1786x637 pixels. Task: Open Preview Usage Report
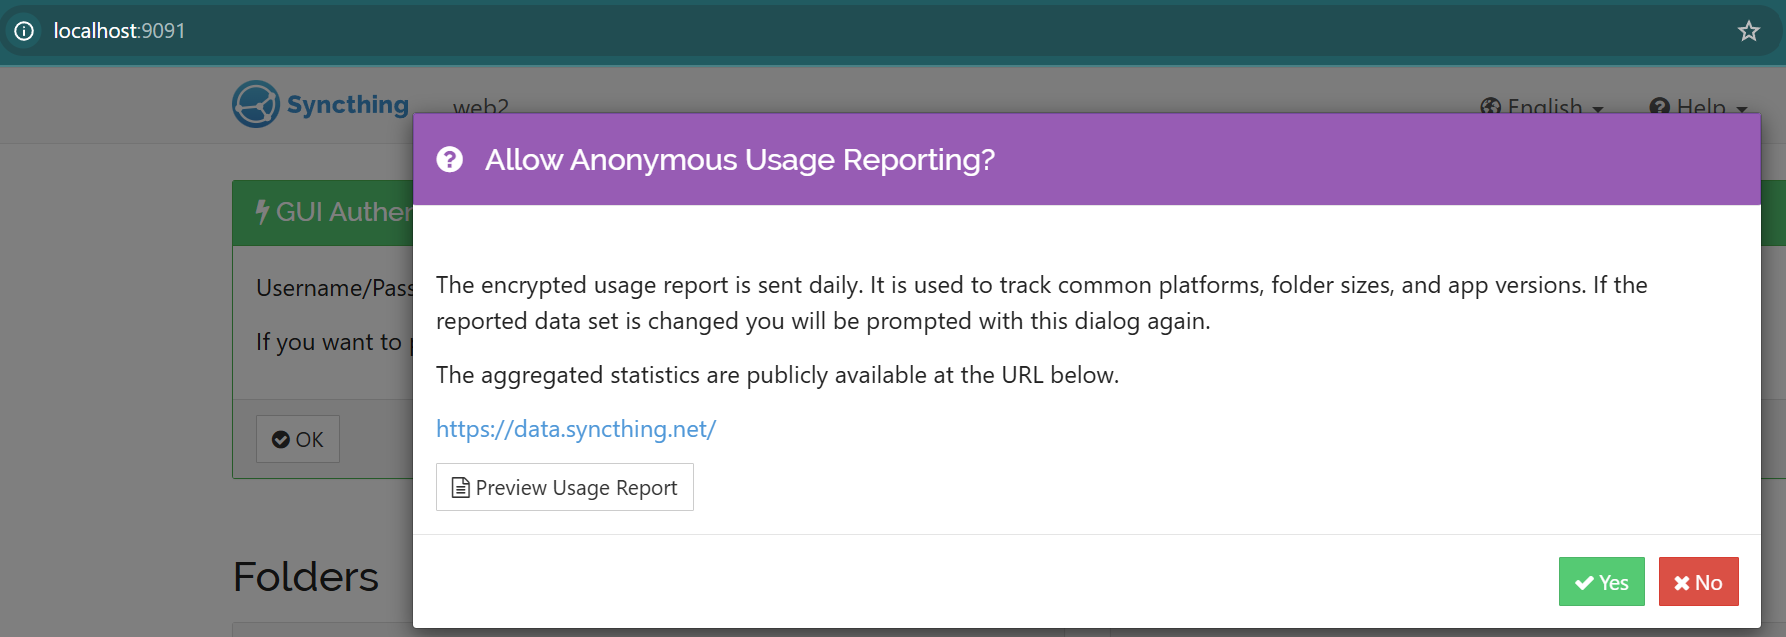tap(565, 487)
